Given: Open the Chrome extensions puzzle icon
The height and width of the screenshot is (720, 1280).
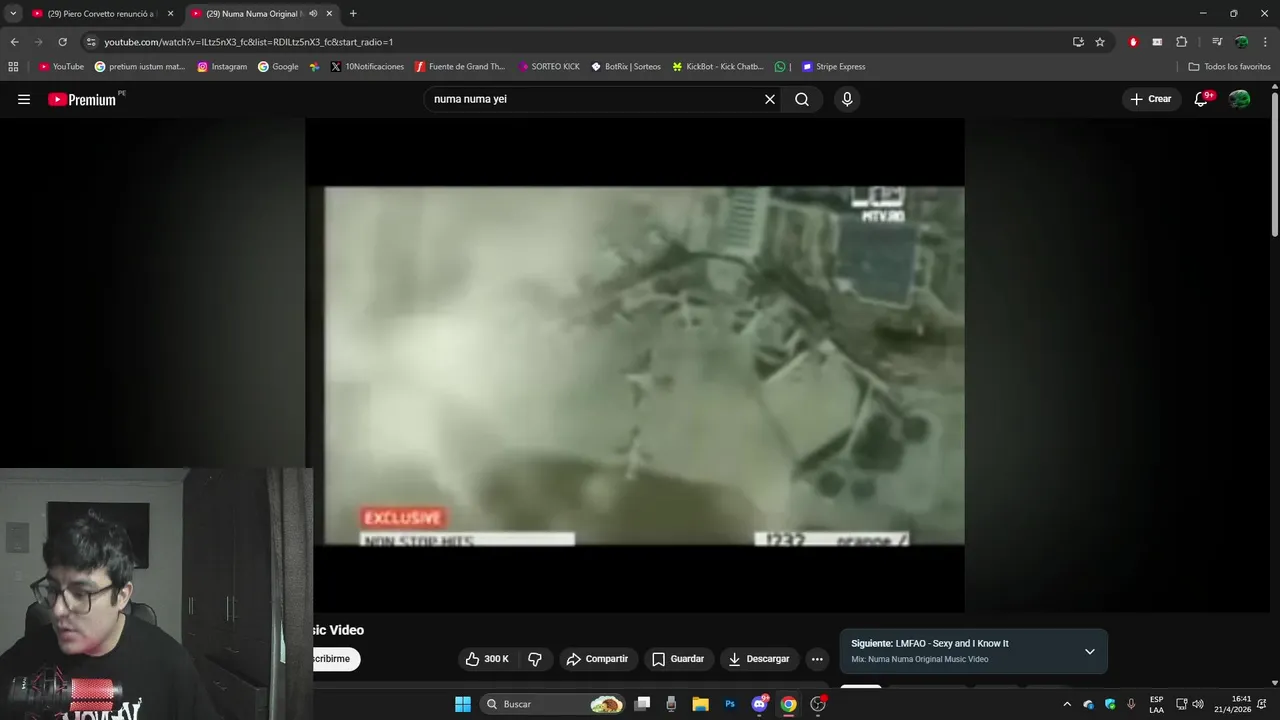Looking at the screenshot, I should 1181,42.
